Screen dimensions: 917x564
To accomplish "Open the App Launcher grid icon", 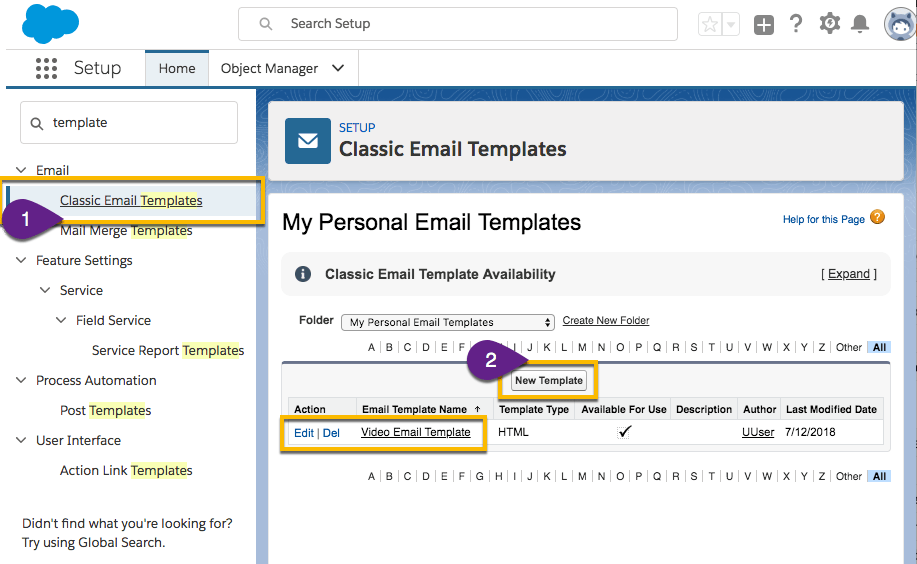I will (46, 68).
